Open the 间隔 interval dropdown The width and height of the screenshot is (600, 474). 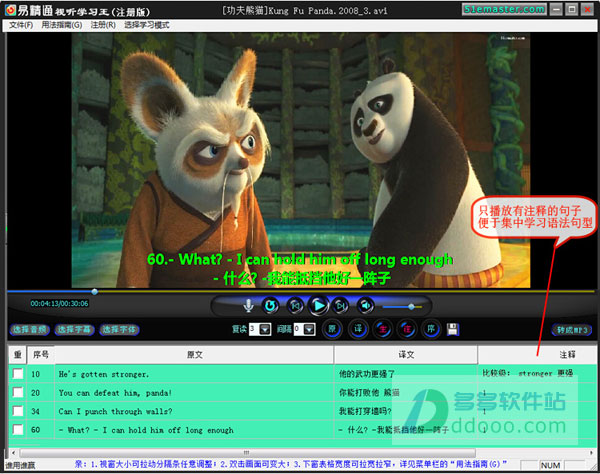(310, 329)
